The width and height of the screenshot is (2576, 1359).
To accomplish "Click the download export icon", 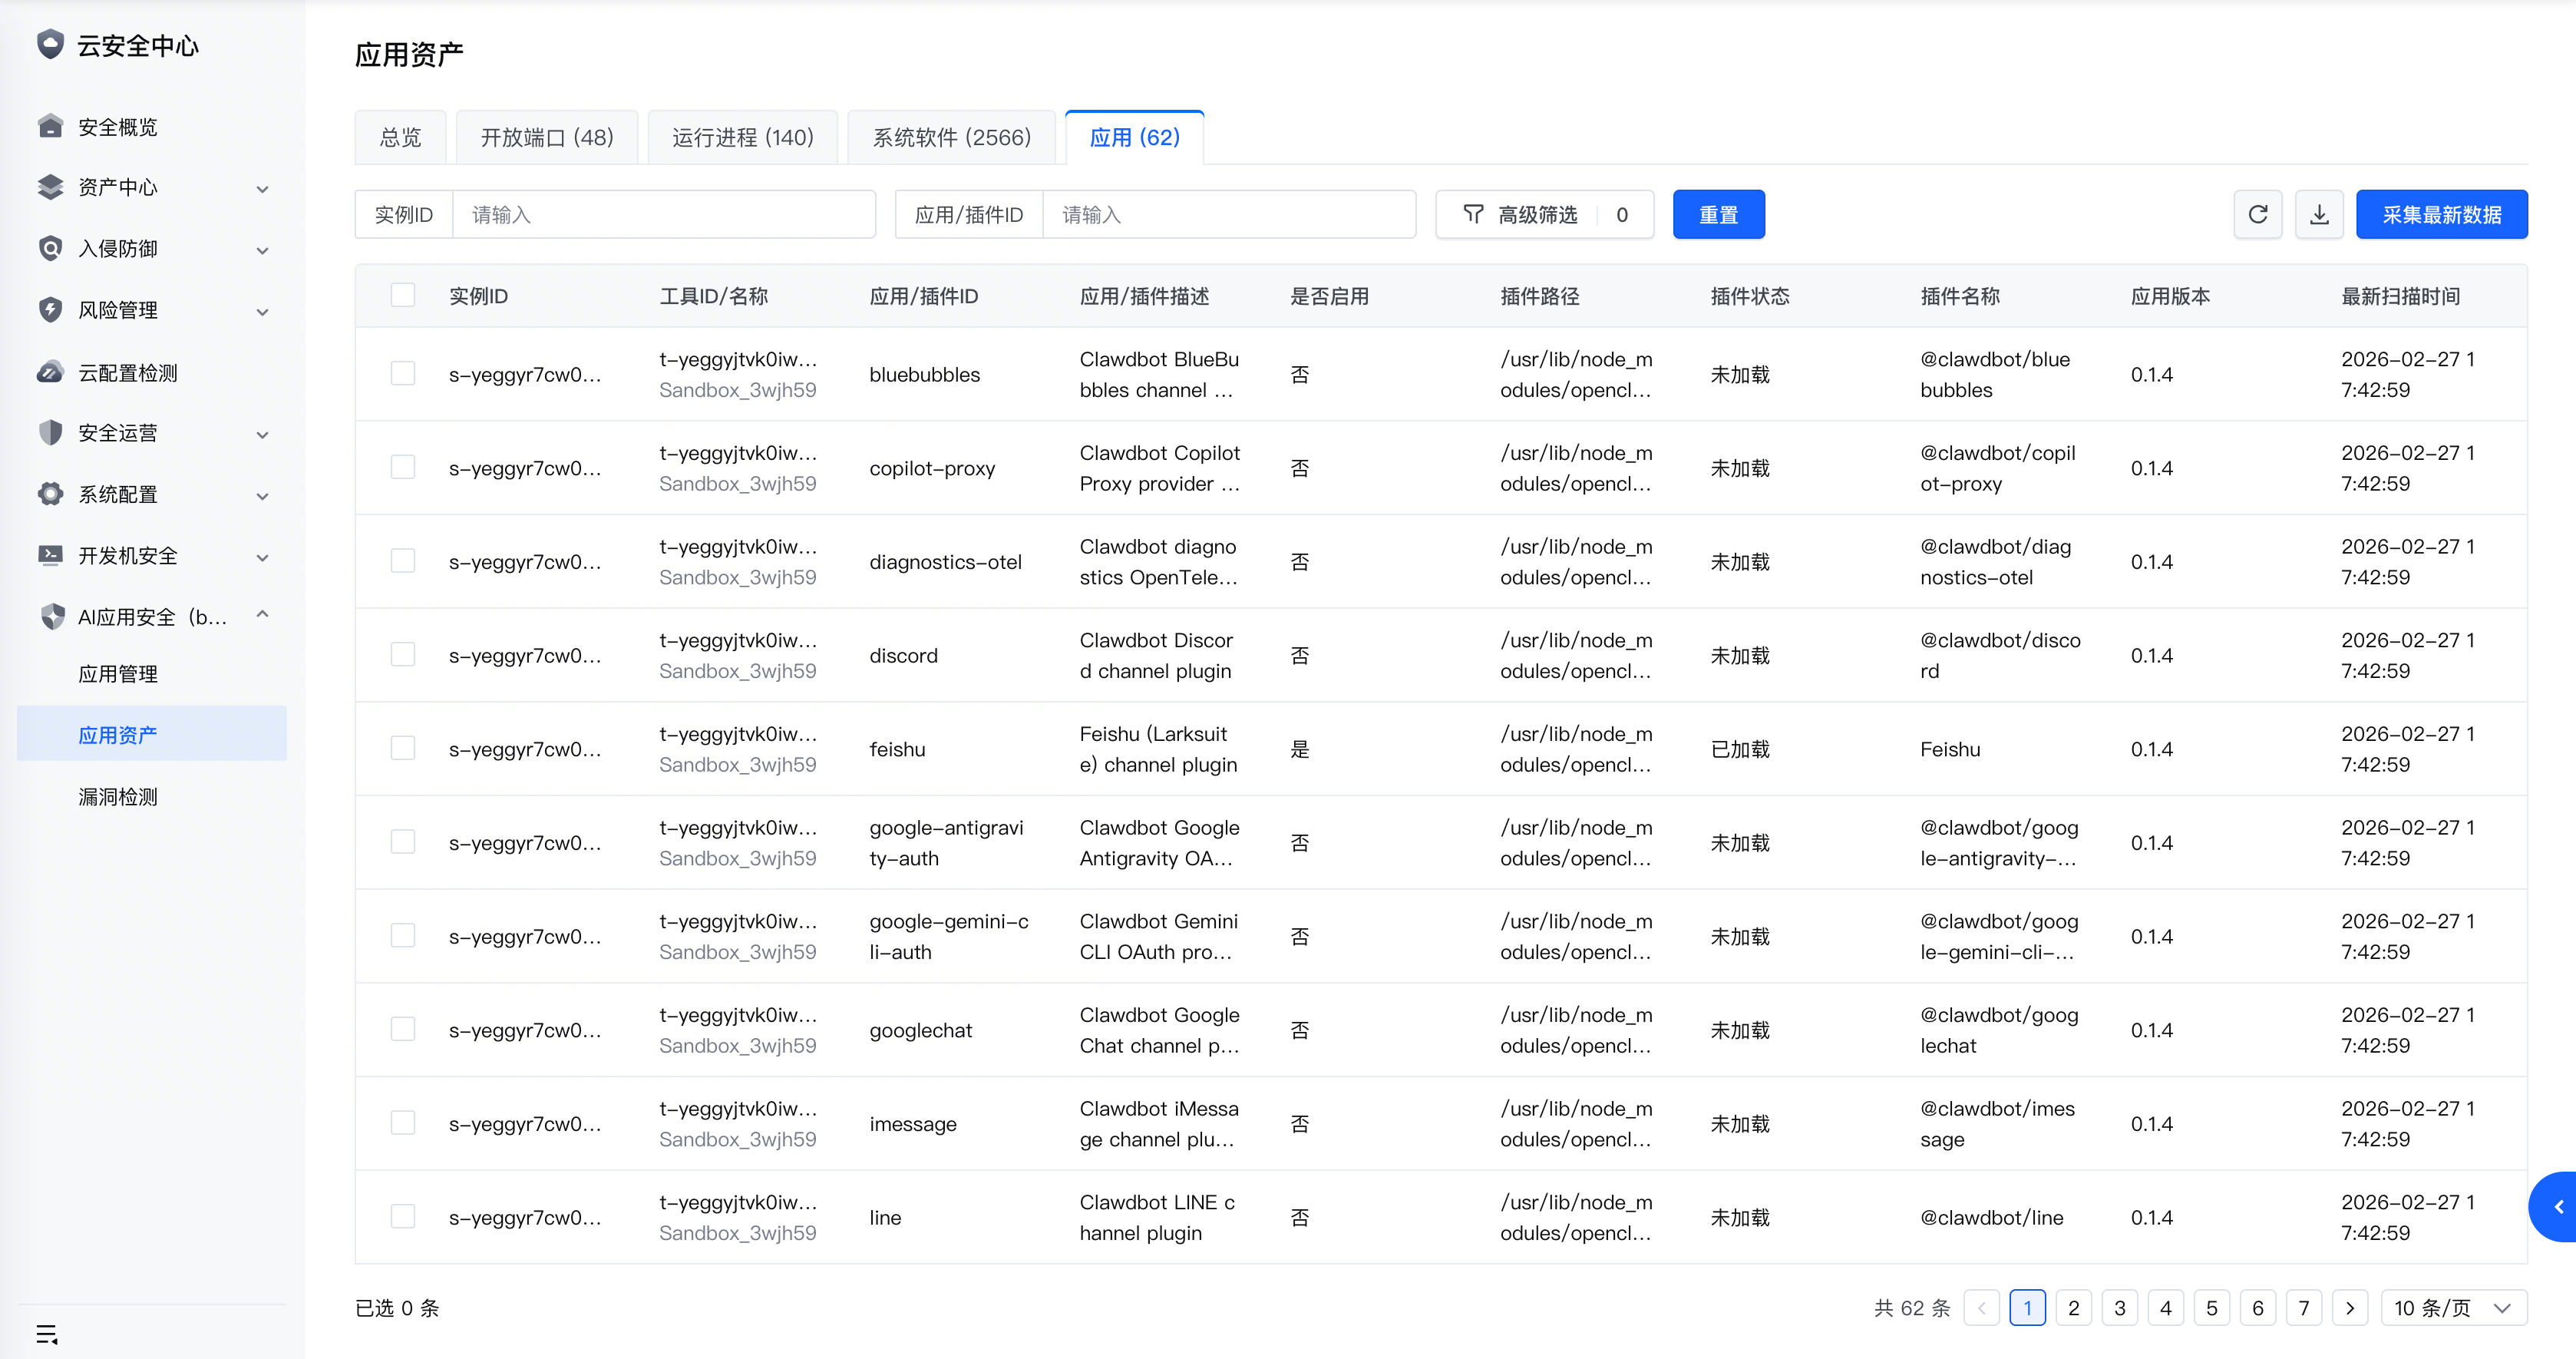I will (x=2319, y=214).
